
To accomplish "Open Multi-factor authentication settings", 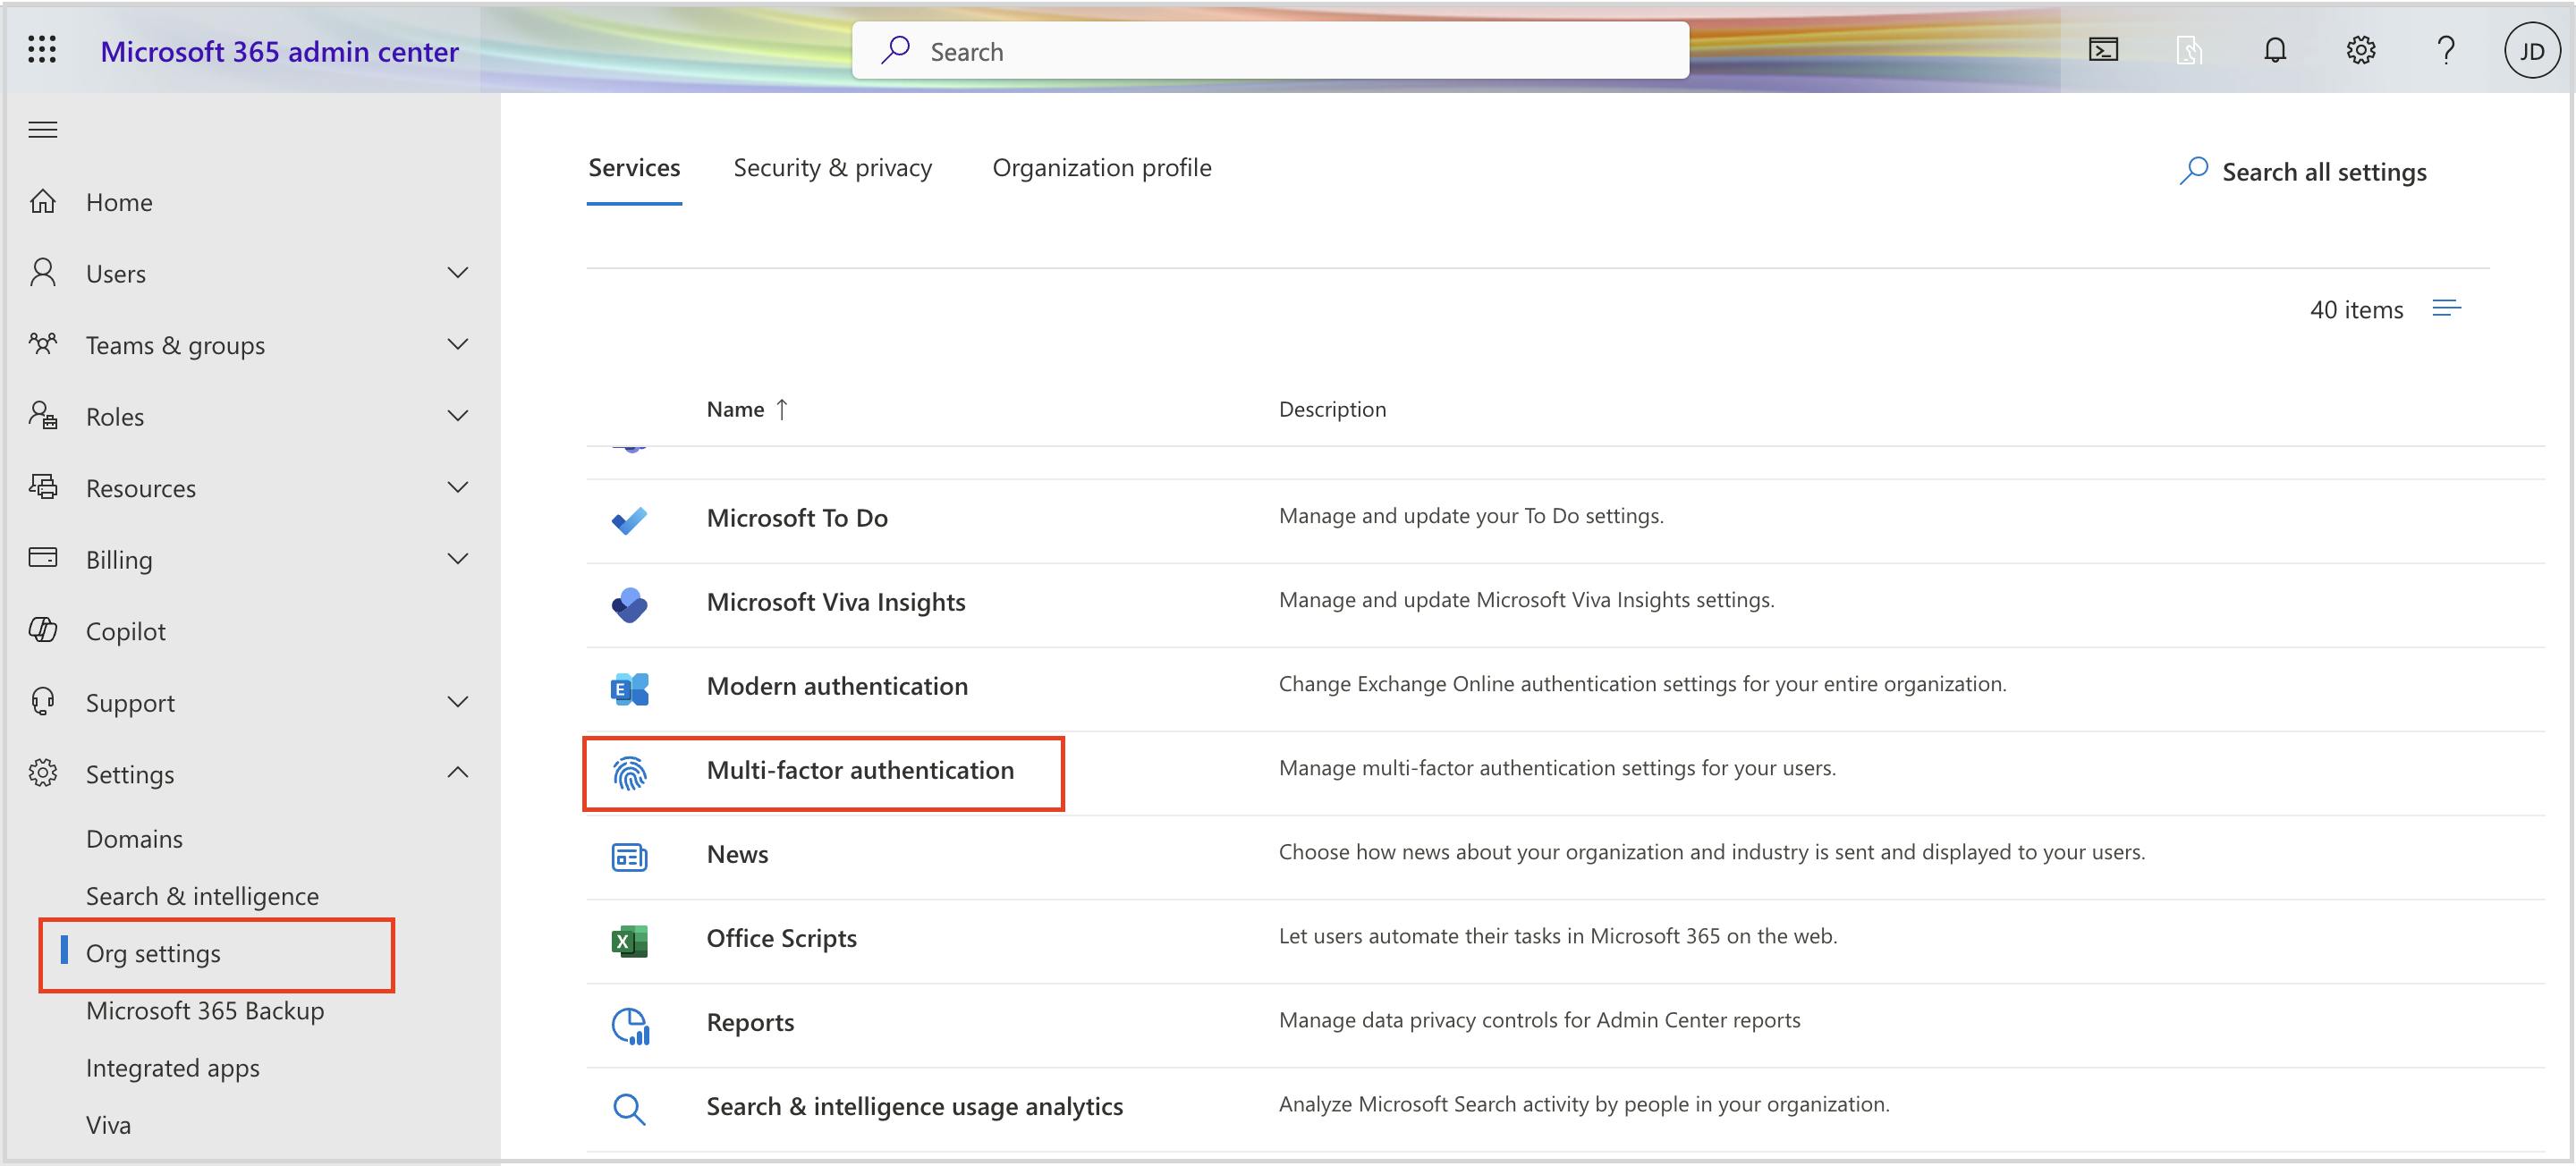I will click(860, 770).
